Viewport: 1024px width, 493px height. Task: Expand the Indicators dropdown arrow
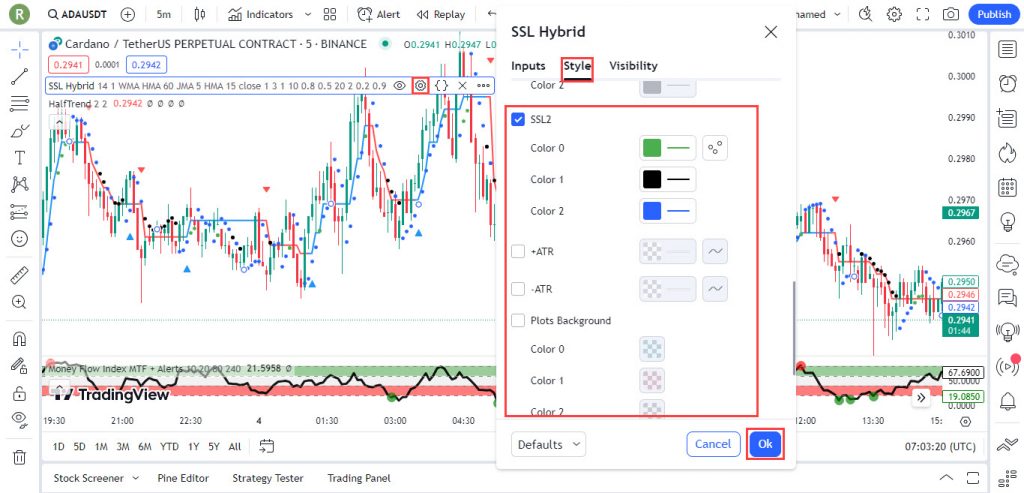309,14
